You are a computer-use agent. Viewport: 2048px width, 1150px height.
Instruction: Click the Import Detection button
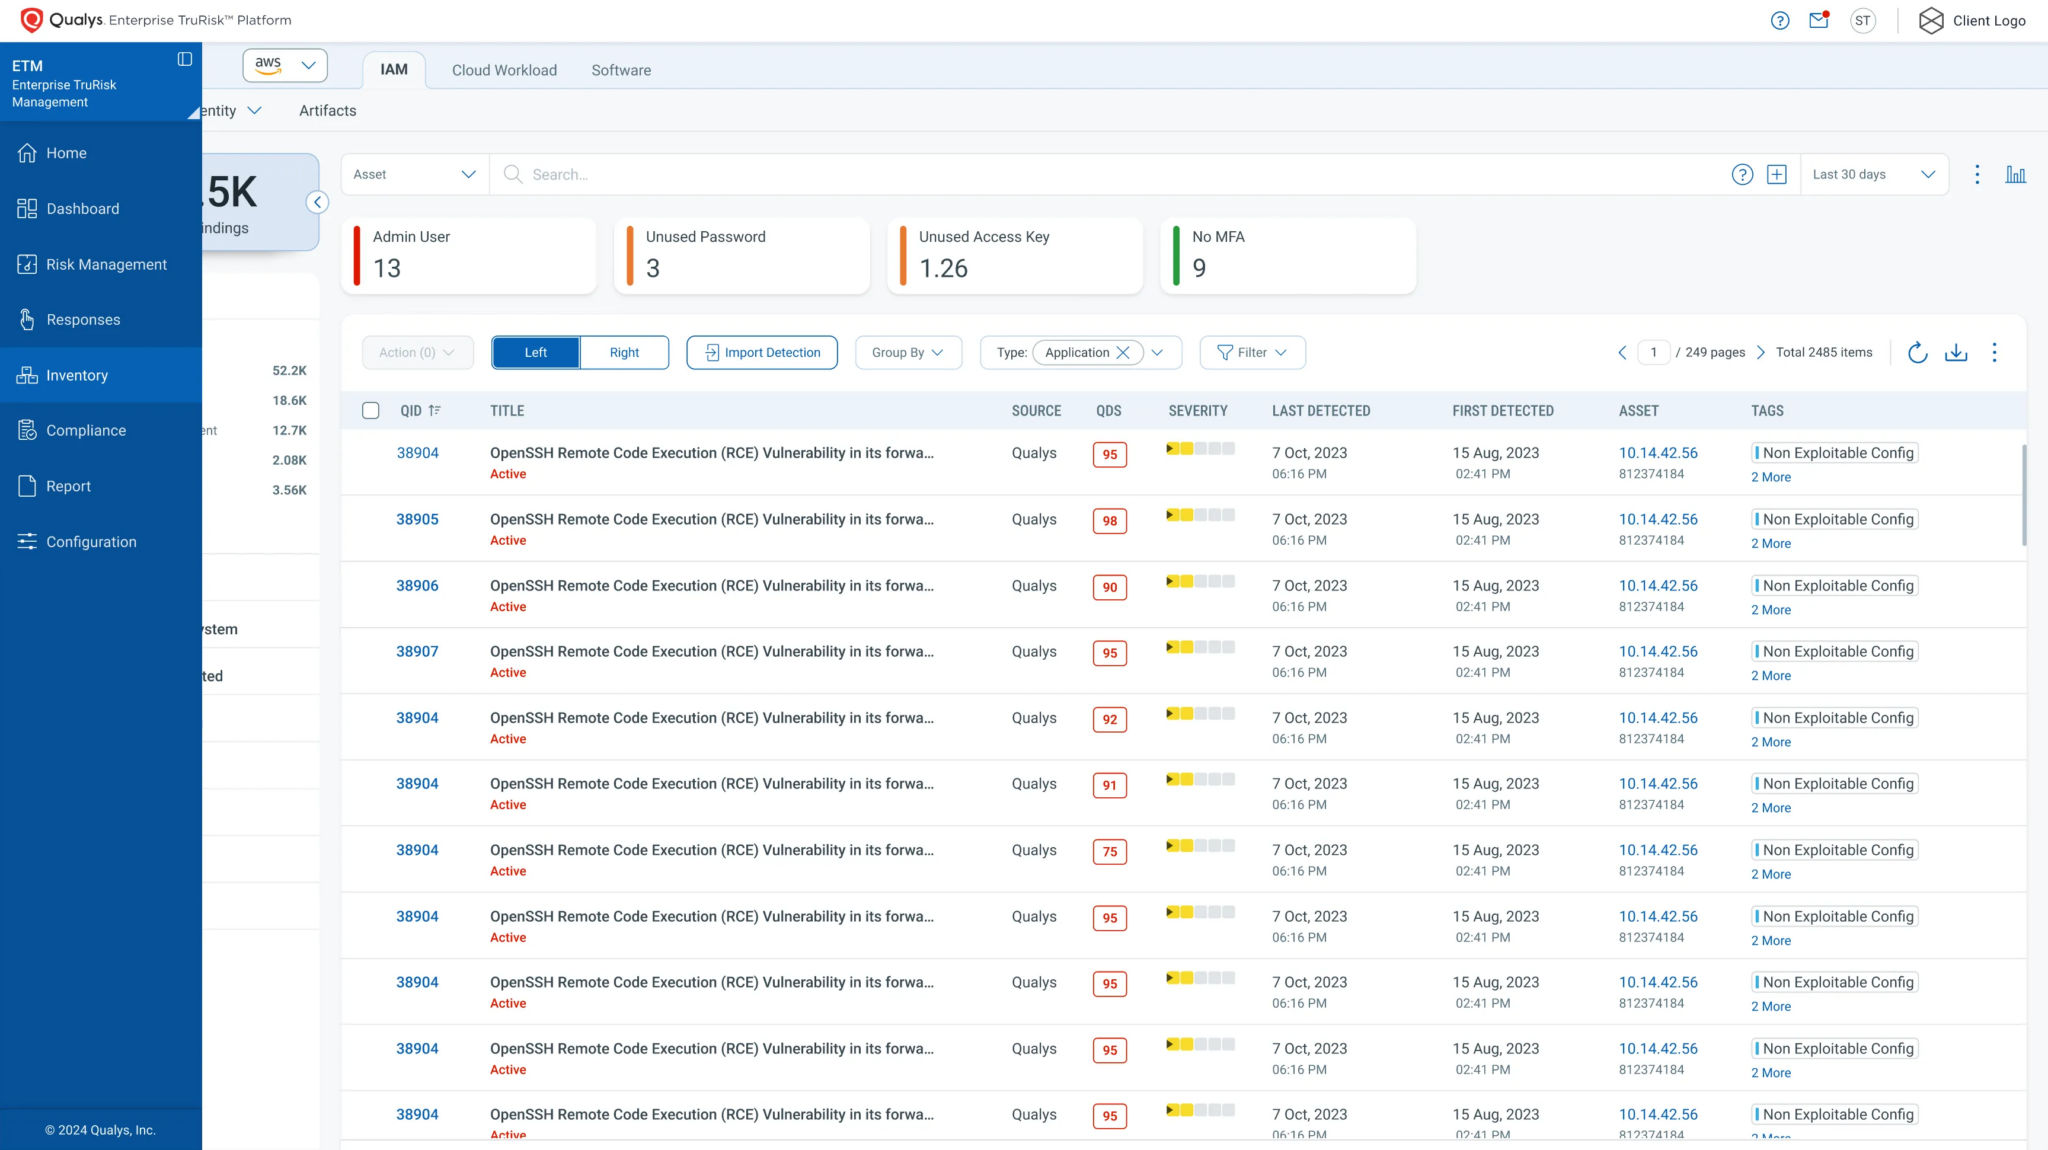pos(761,352)
